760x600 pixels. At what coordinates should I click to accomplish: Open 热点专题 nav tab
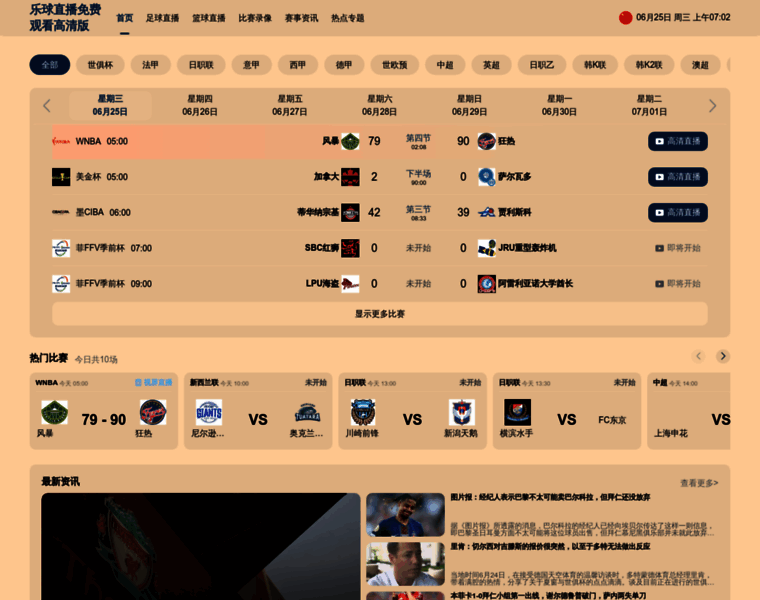348,18
